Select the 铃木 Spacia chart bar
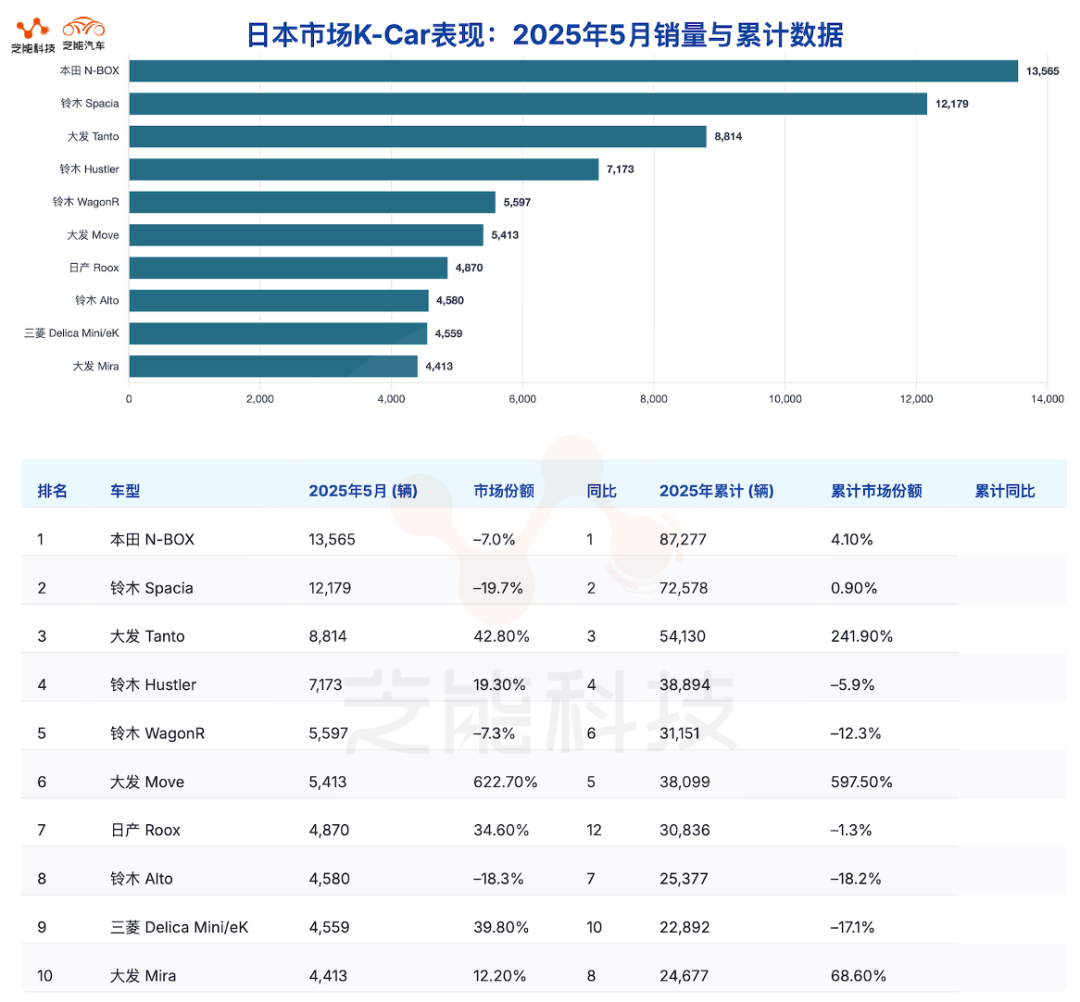The height and width of the screenshot is (1002, 1080). click(x=527, y=104)
